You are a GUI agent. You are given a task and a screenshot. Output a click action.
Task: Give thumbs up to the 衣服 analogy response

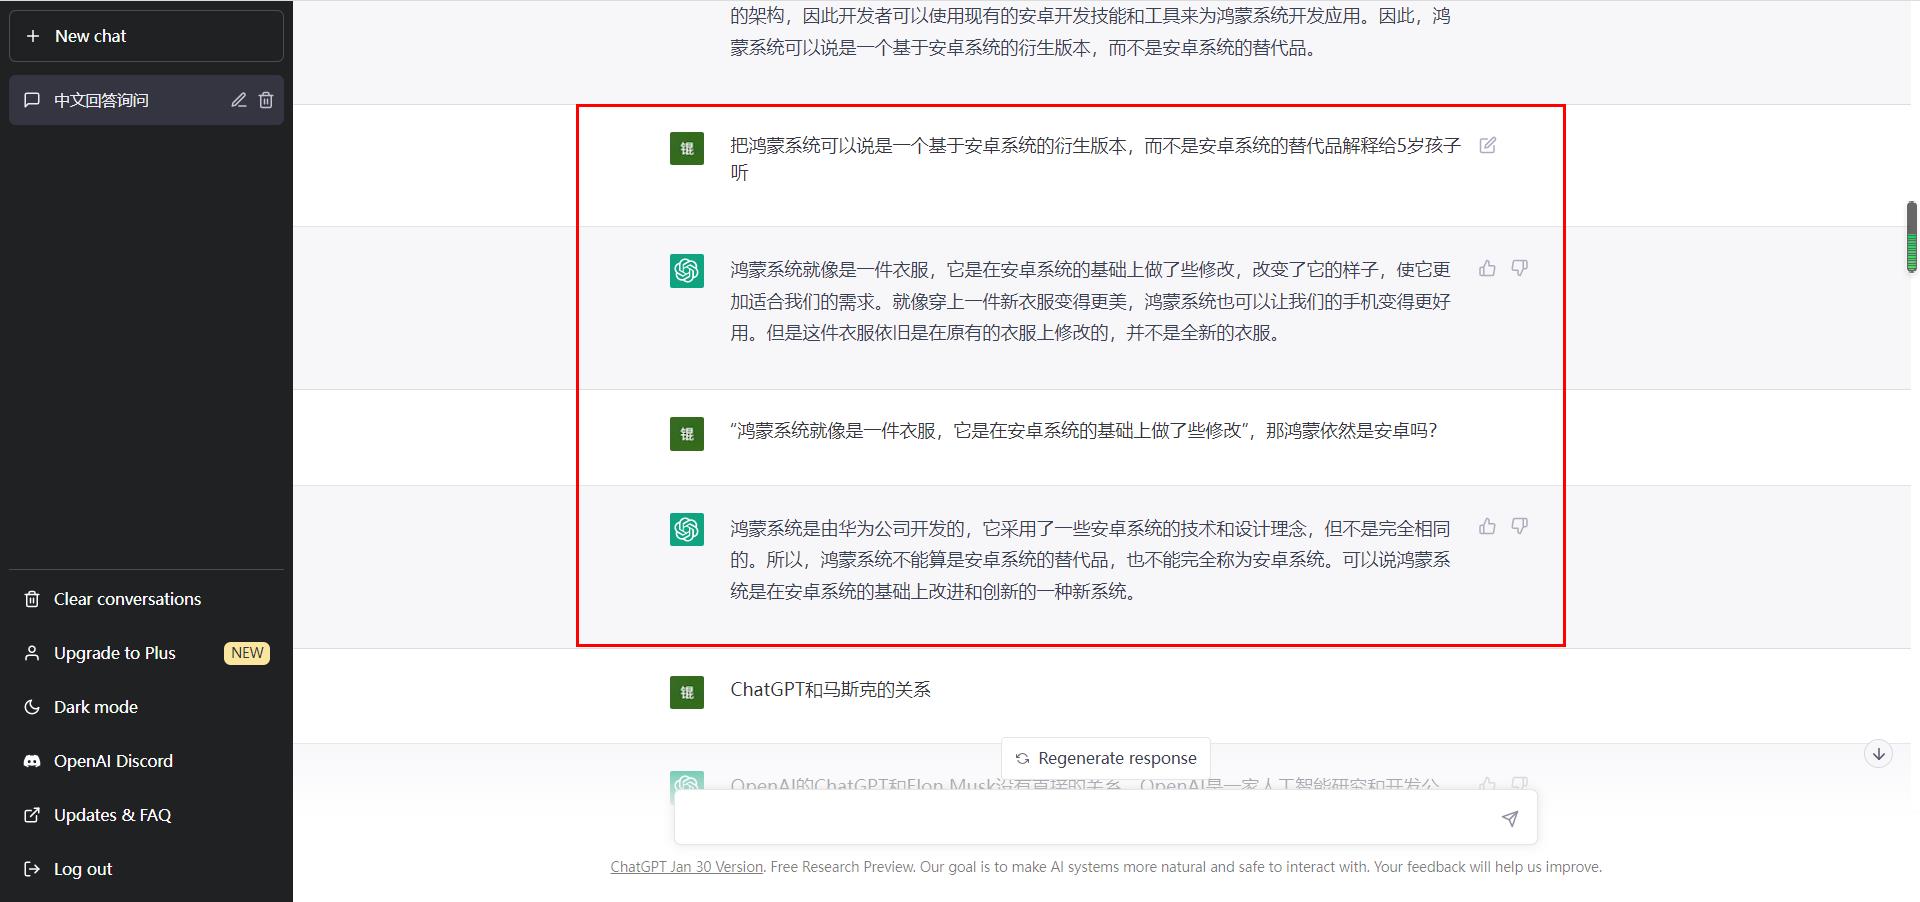[x=1486, y=268]
